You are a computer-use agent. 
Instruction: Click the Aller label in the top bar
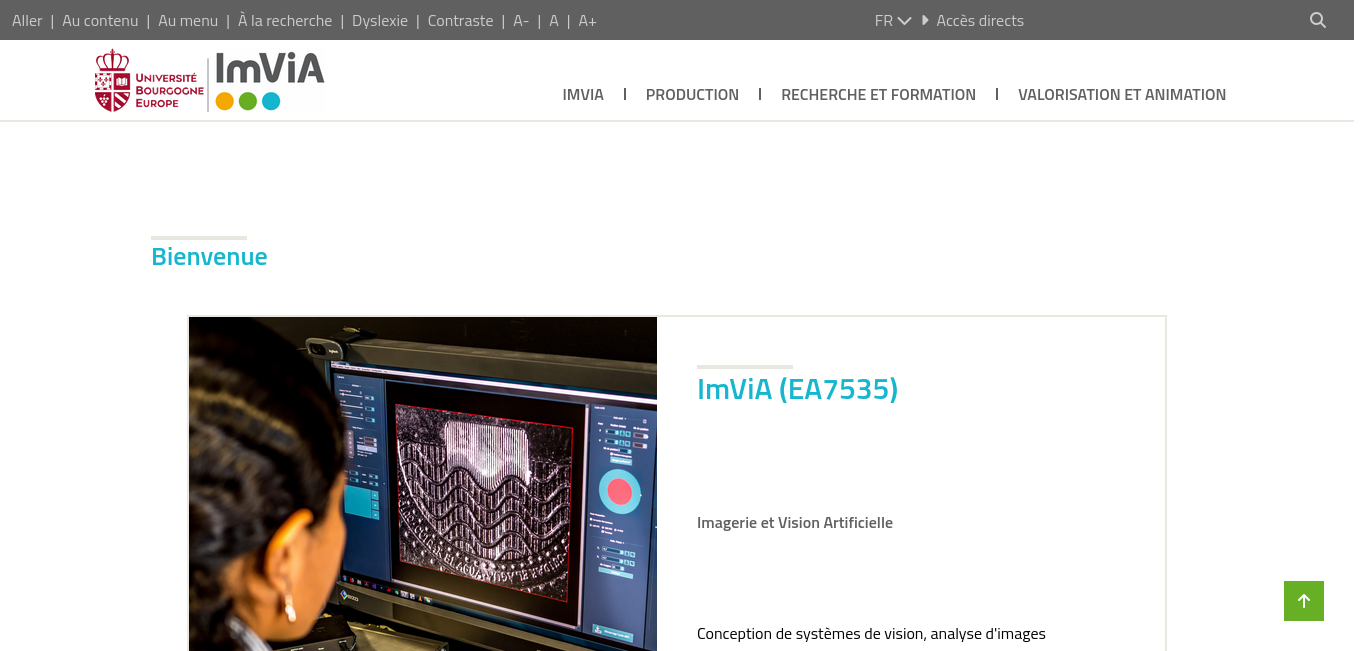tap(27, 20)
